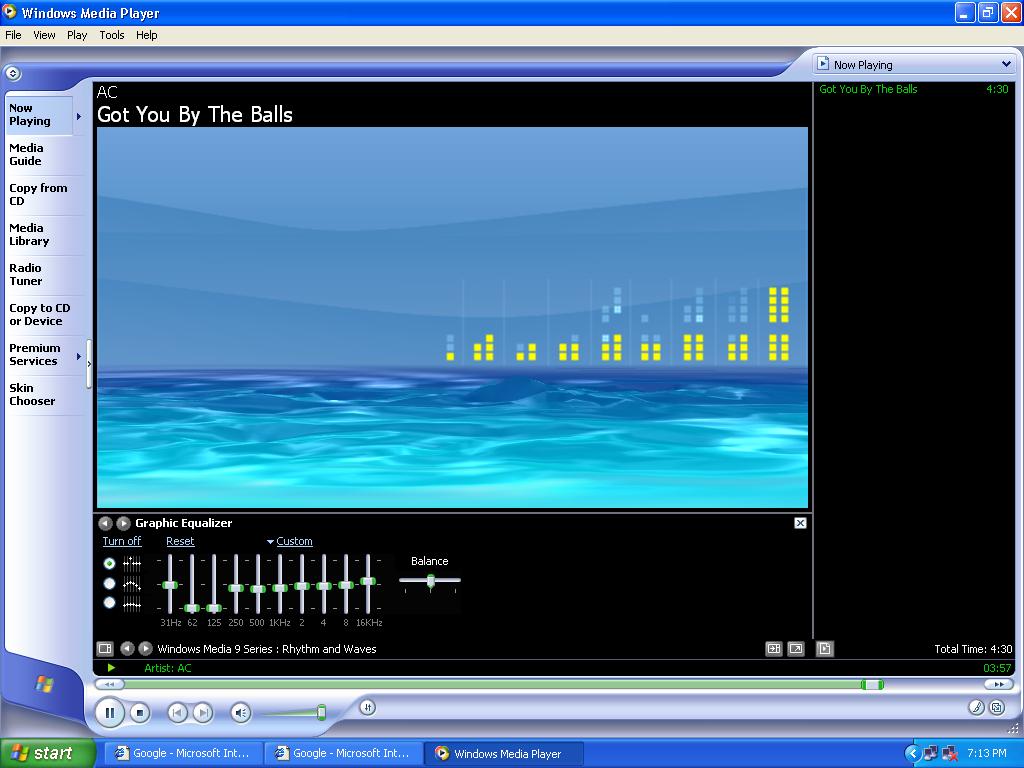Collapse the taskbar panel using narrow handle
The height and width of the screenshot is (768, 1024).
point(89,364)
